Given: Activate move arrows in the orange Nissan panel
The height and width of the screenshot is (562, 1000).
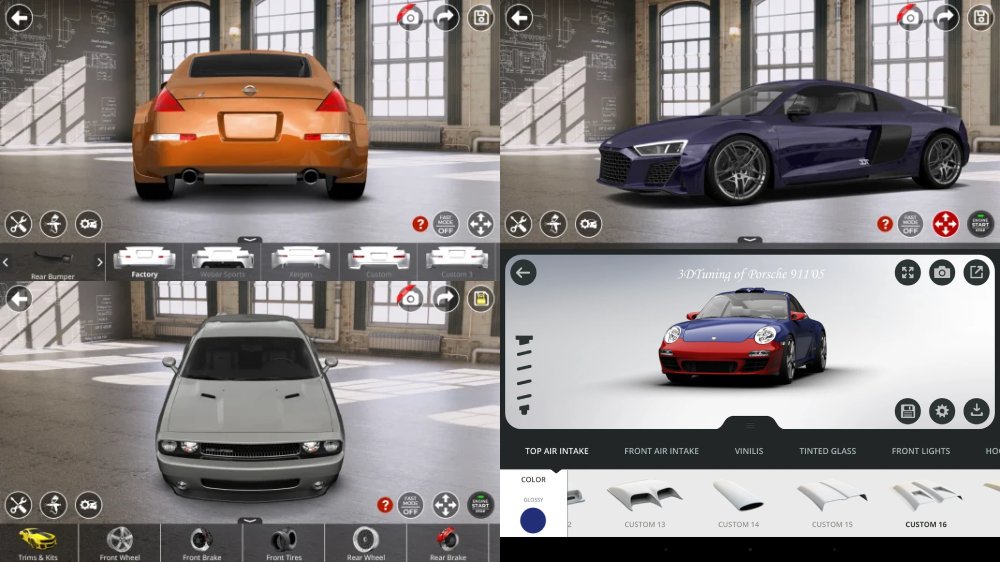Looking at the screenshot, I should (x=481, y=225).
